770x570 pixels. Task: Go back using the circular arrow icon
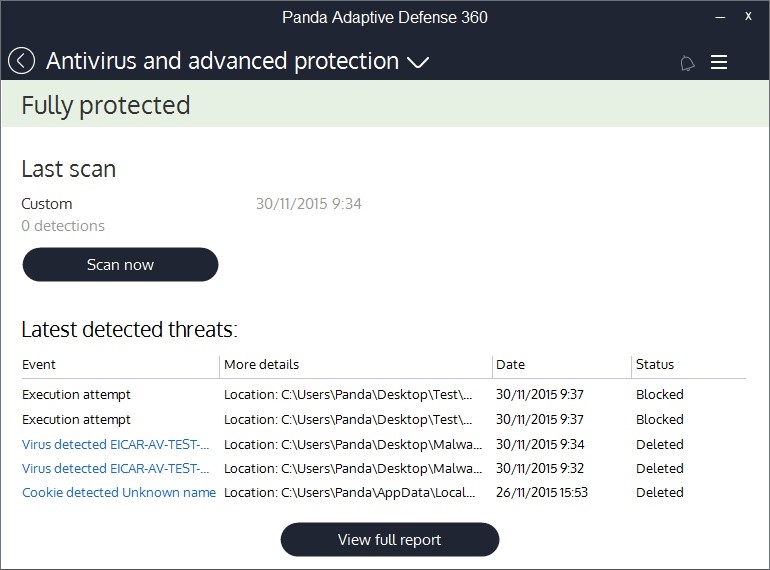21,61
